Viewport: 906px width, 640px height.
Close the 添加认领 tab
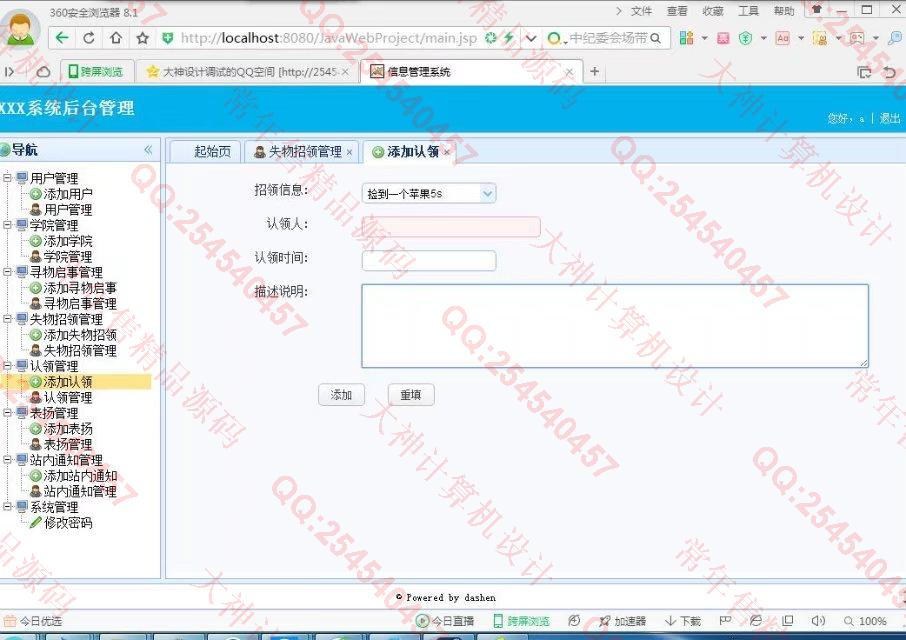click(447, 153)
